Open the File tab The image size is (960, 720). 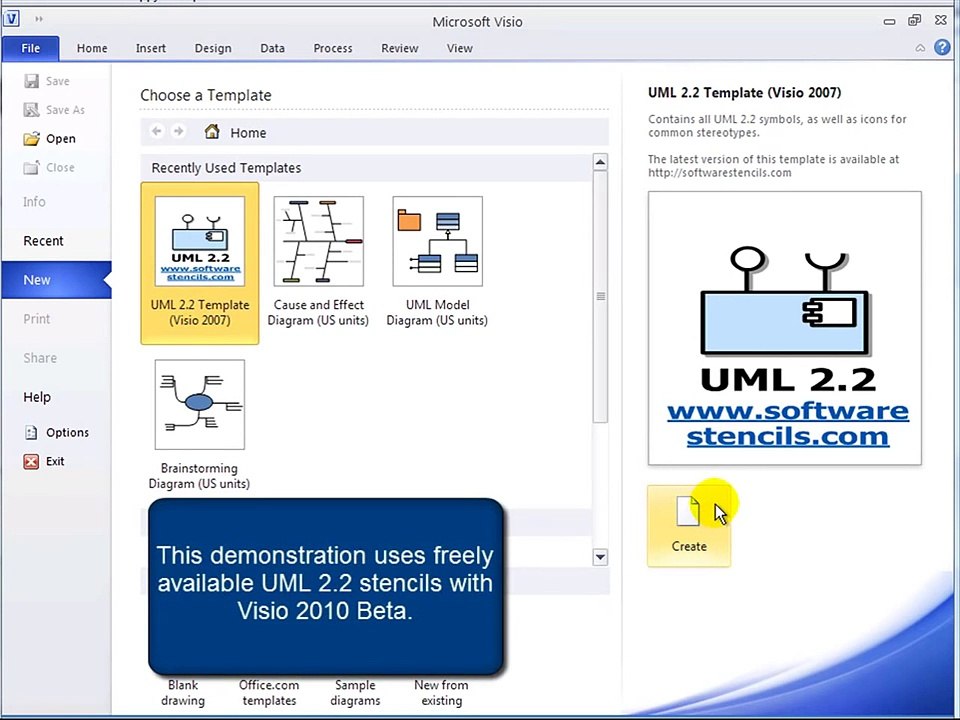[x=30, y=48]
